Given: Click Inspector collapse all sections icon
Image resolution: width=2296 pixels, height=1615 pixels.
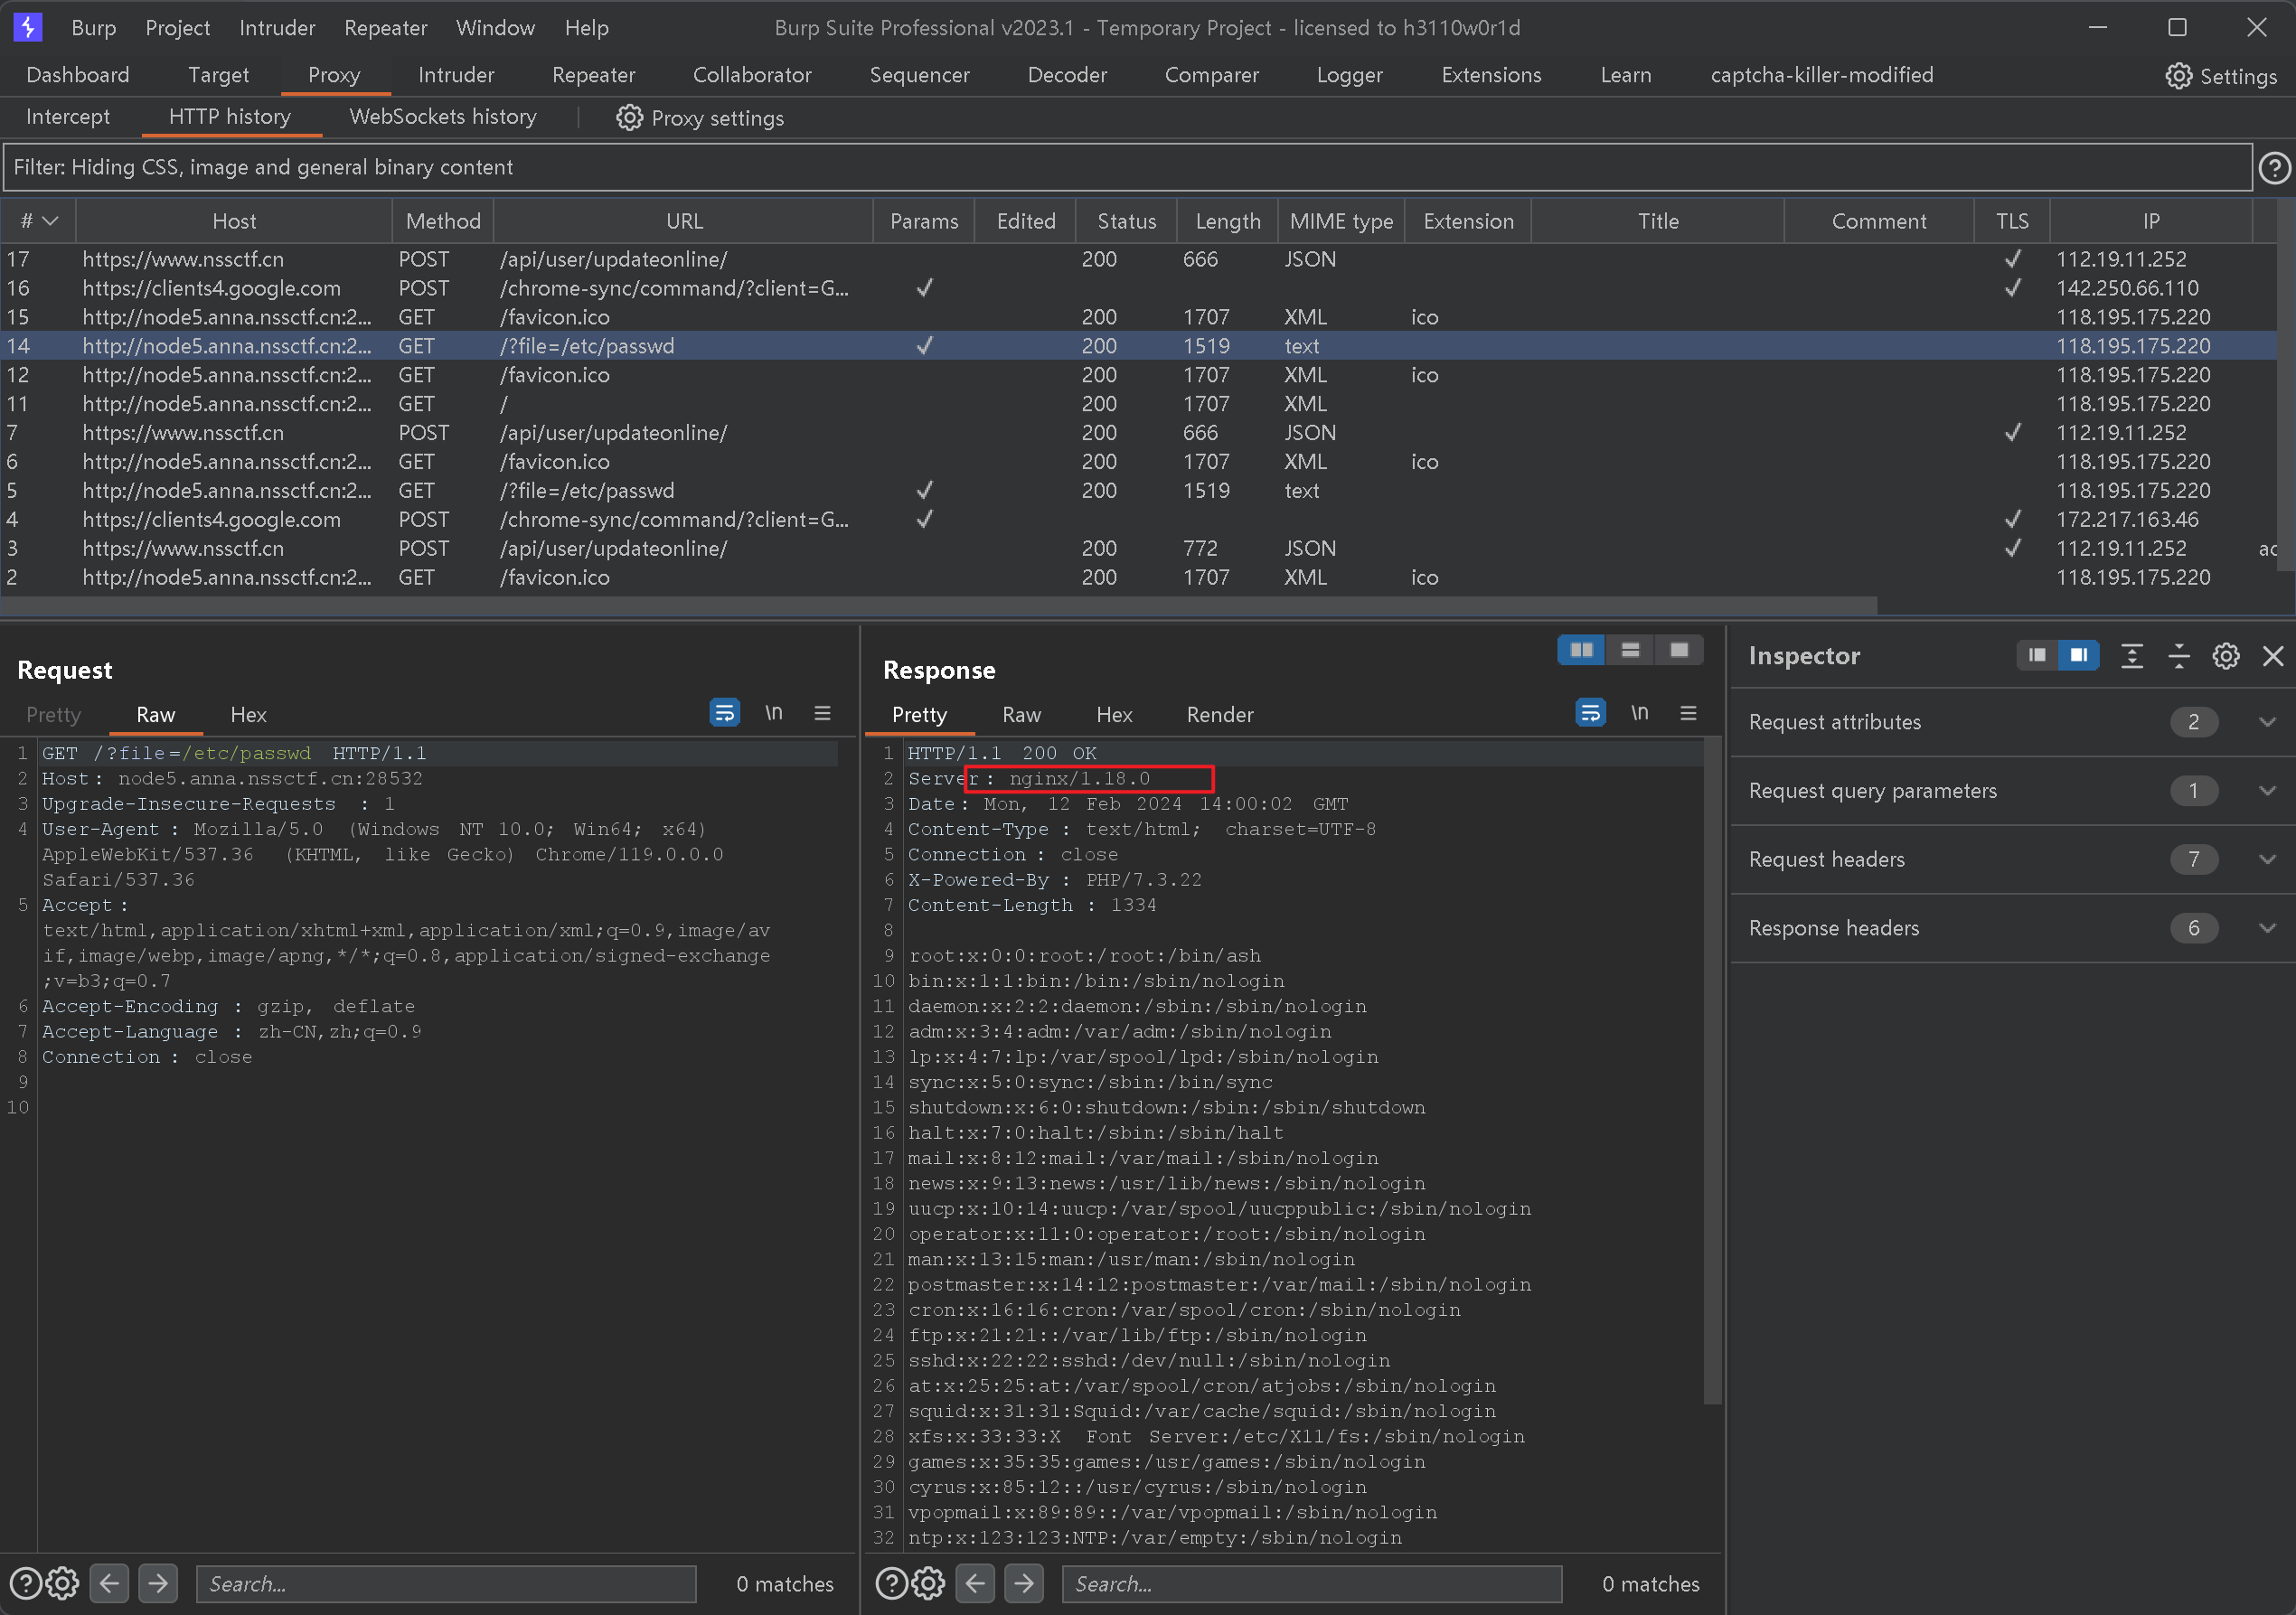Looking at the screenshot, I should (2178, 656).
